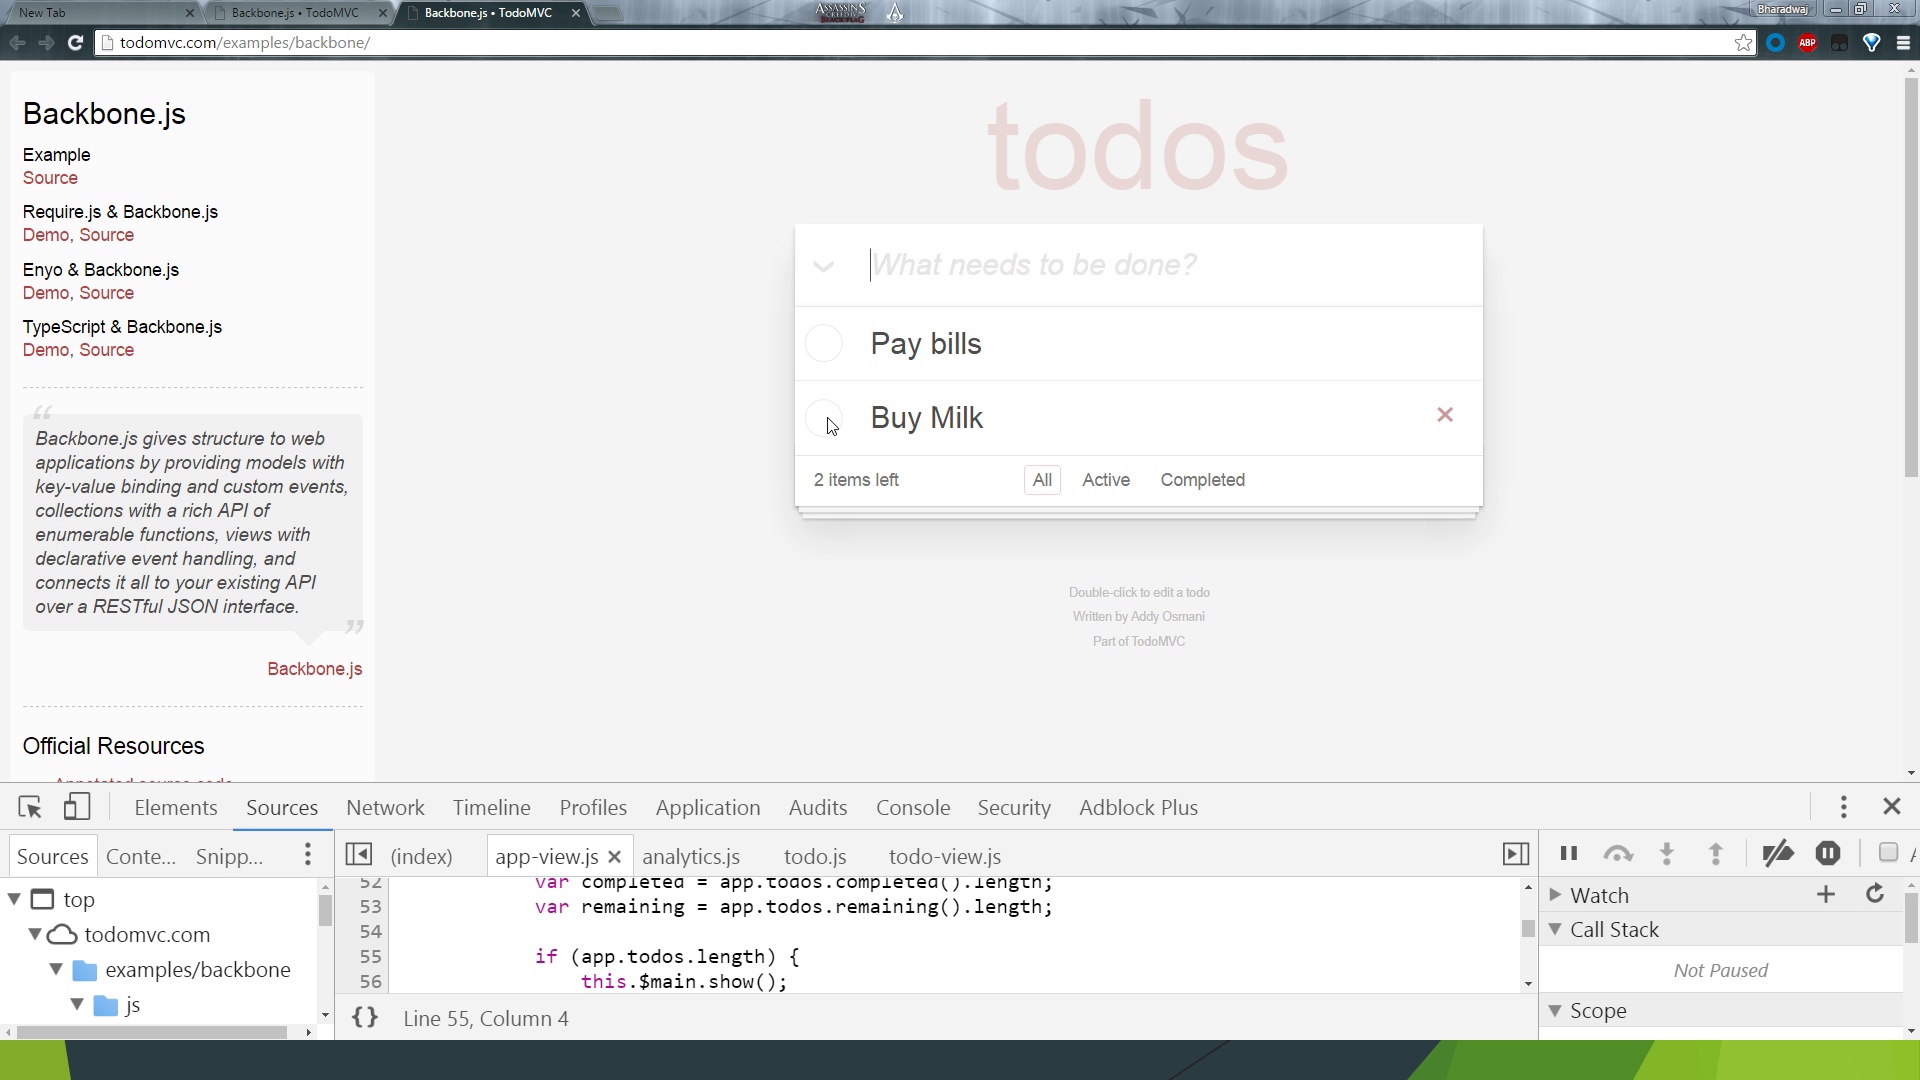Hide the debugger sidebar panel
Screen dimensions: 1920x1080
coord(1516,854)
